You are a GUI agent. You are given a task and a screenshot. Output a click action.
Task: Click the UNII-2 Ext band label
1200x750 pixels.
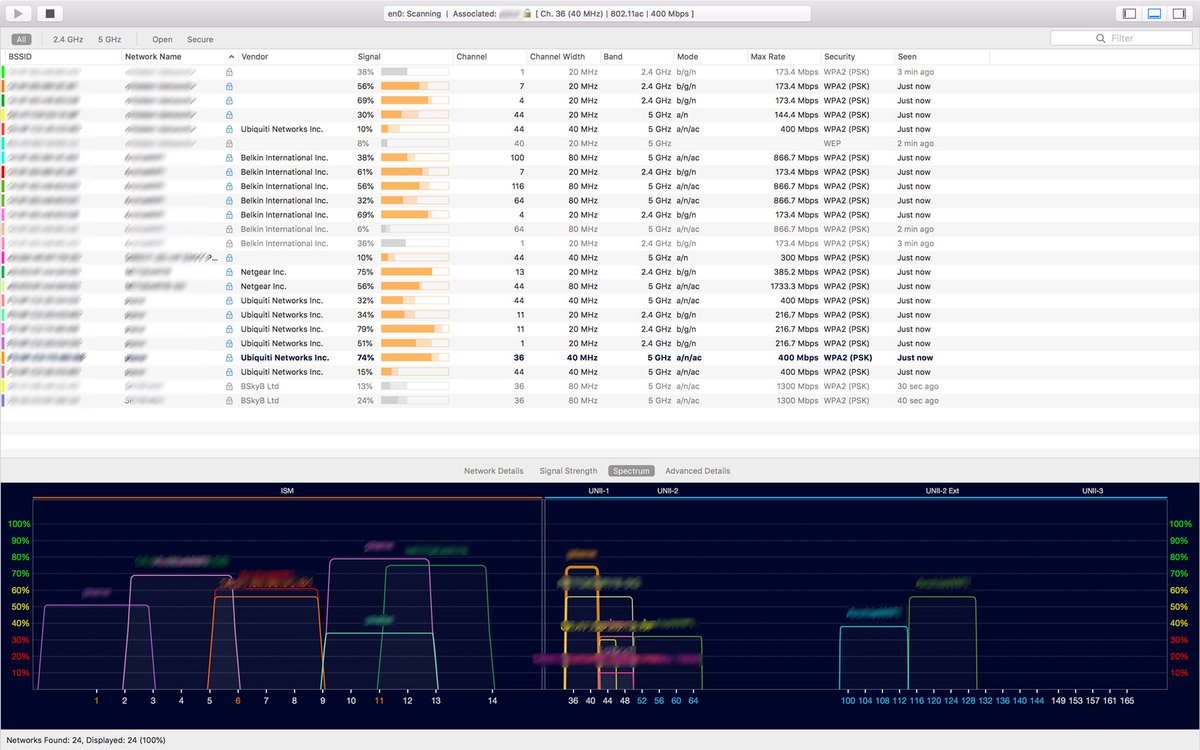(x=942, y=491)
